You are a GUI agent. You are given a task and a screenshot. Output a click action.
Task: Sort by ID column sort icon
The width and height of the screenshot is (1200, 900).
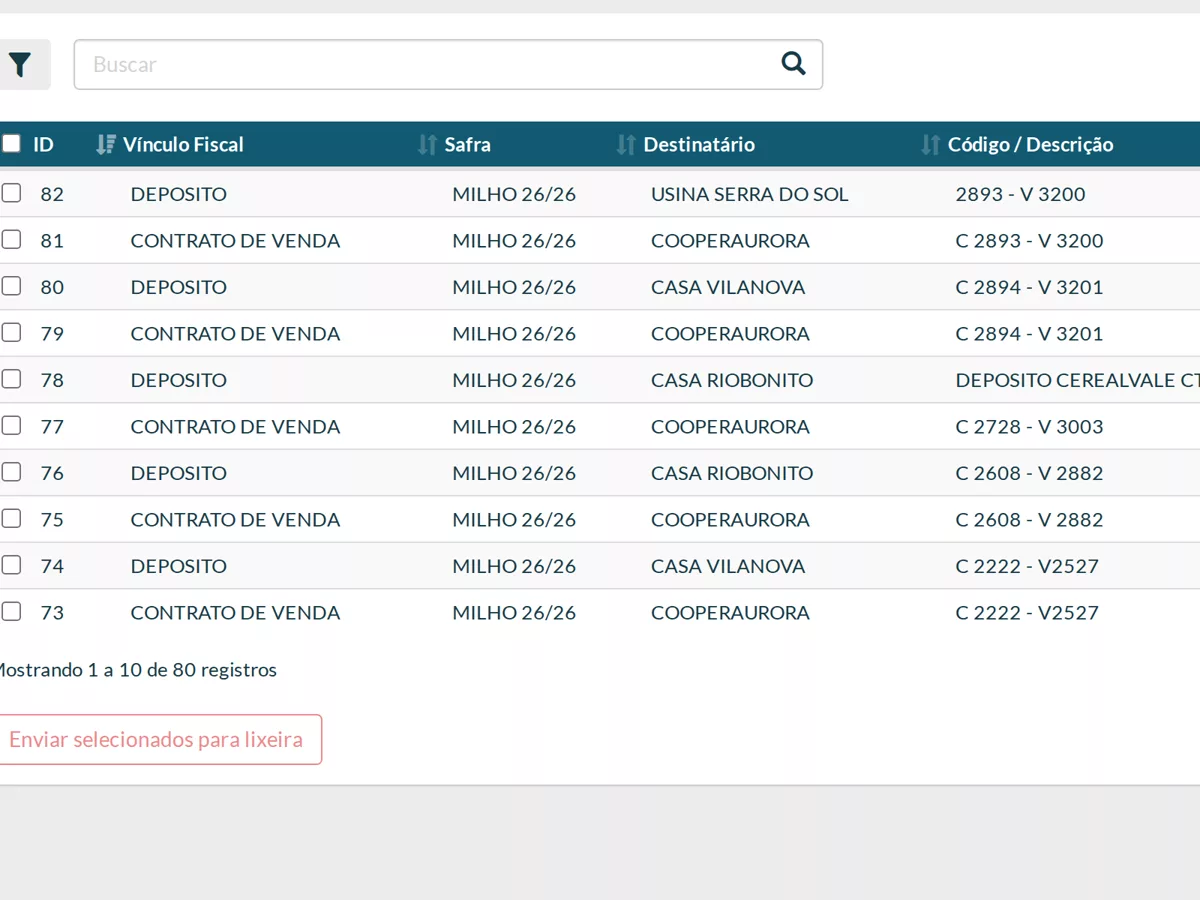click(x=106, y=145)
